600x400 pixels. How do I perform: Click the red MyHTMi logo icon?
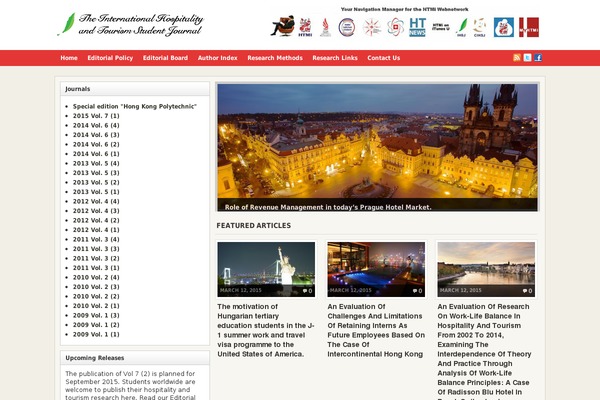(529, 27)
